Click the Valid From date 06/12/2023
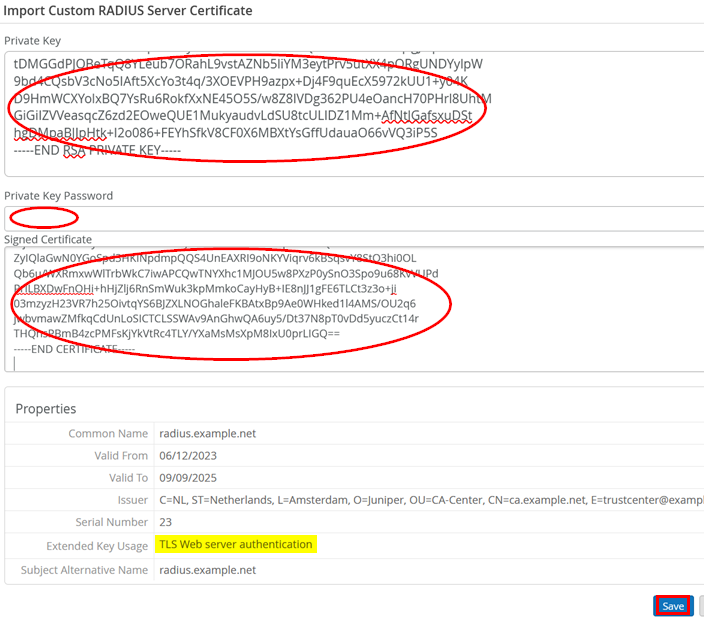The height and width of the screenshot is (621, 704). pyautogui.click(x=188, y=456)
